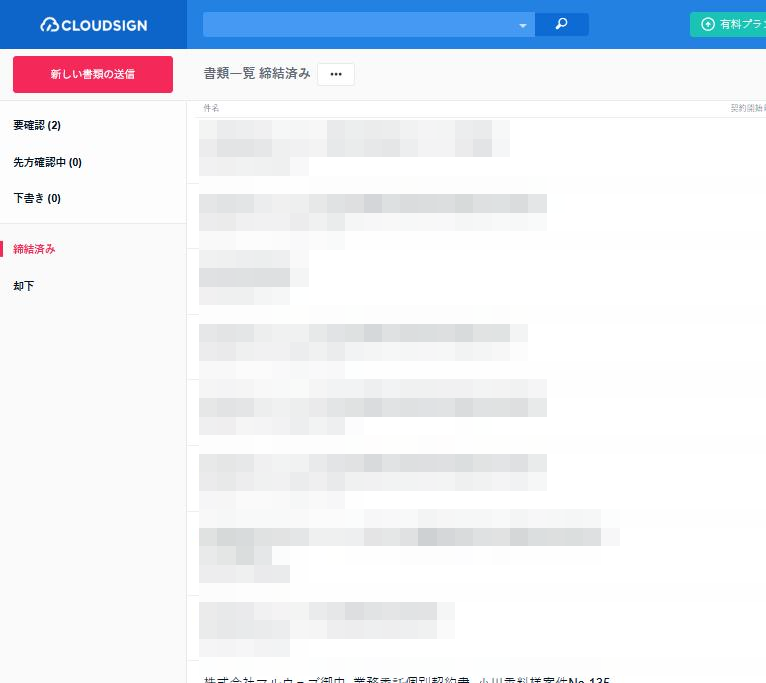Open 要確認 (2) in sidebar
The width and height of the screenshot is (766, 683).
(37, 125)
